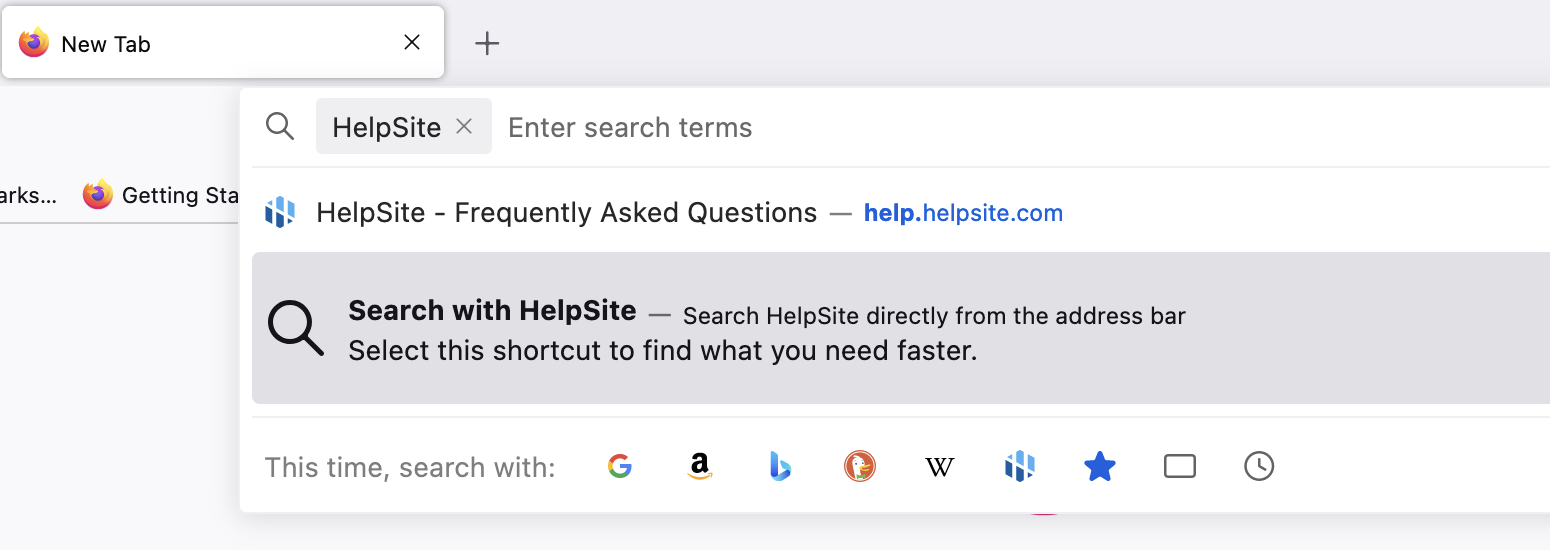Viewport: 1550px width, 550px height.
Task: Choose the Amazon search engine icon
Action: point(700,466)
